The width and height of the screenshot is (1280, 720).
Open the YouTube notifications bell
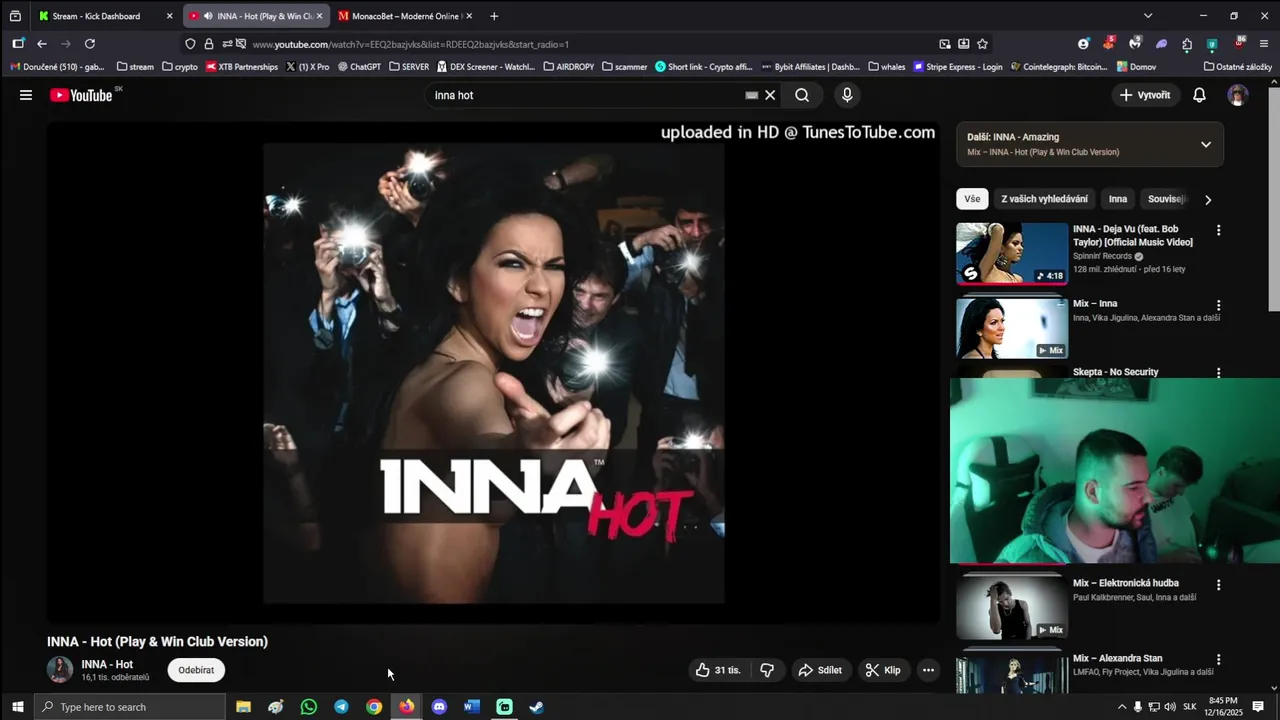pos(1199,95)
